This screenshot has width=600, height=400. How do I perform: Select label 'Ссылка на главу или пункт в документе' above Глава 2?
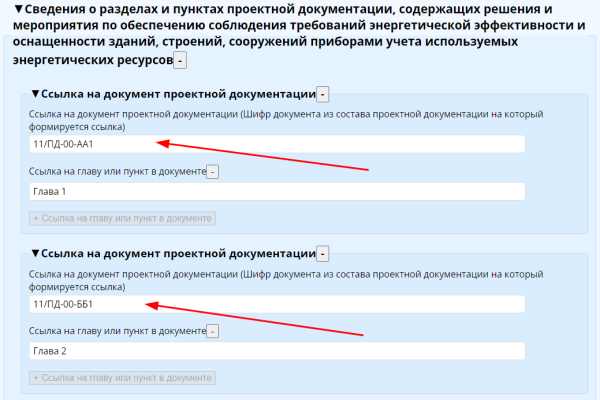pos(117,331)
